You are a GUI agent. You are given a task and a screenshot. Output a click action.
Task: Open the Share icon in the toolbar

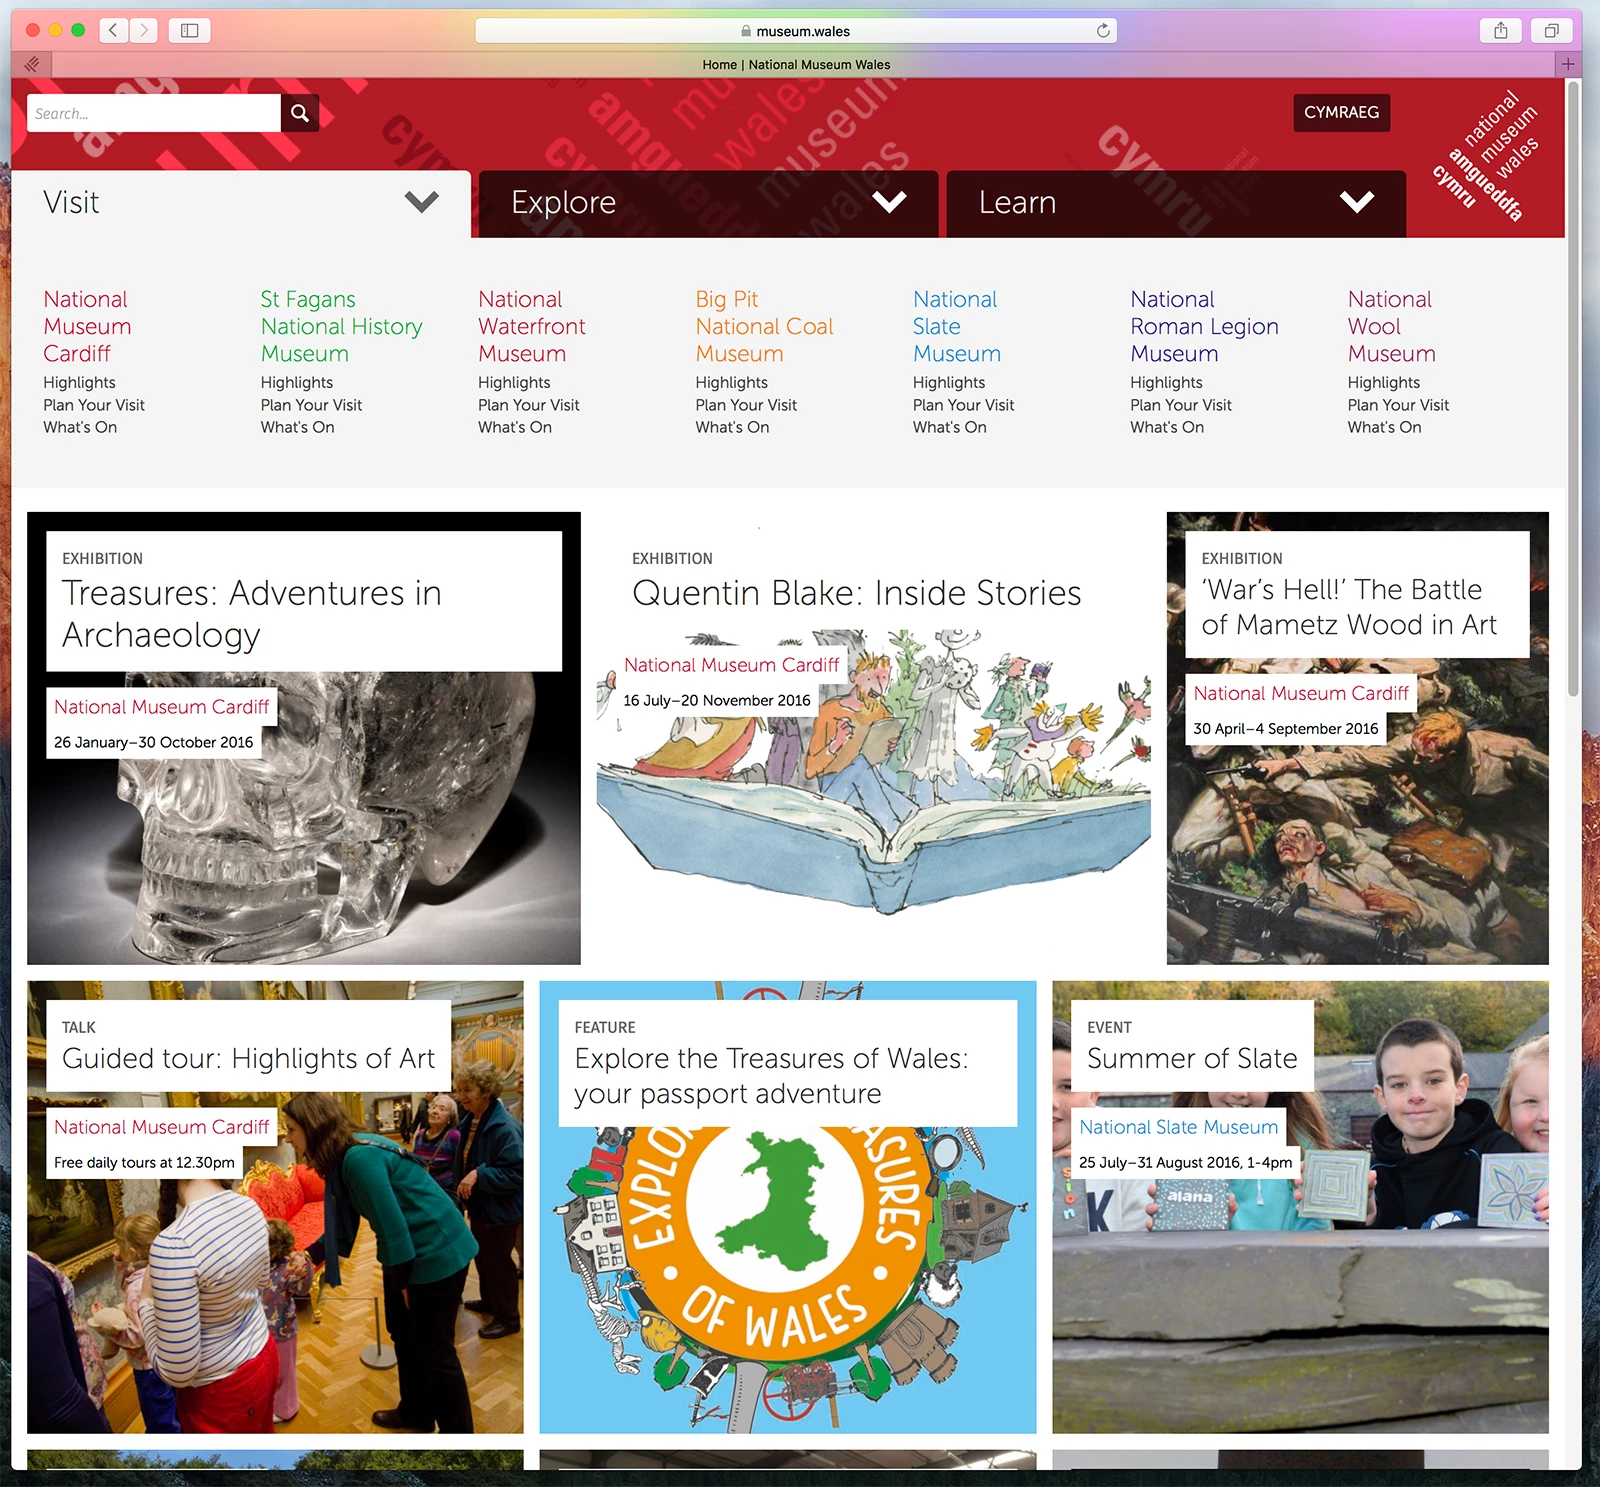tap(1500, 30)
